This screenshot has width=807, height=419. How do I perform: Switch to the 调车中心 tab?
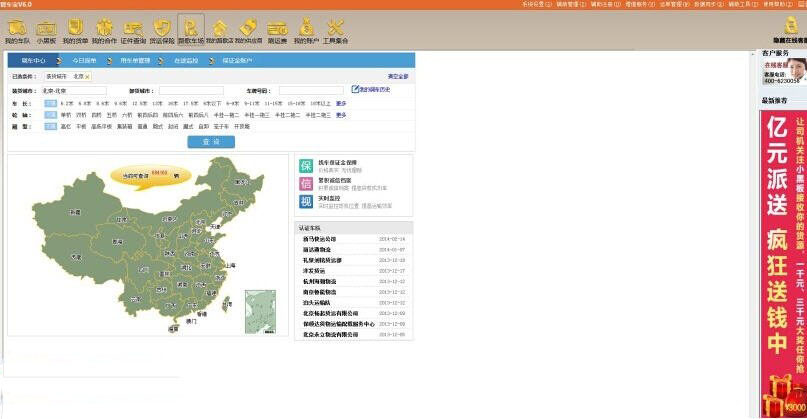(x=33, y=61)
